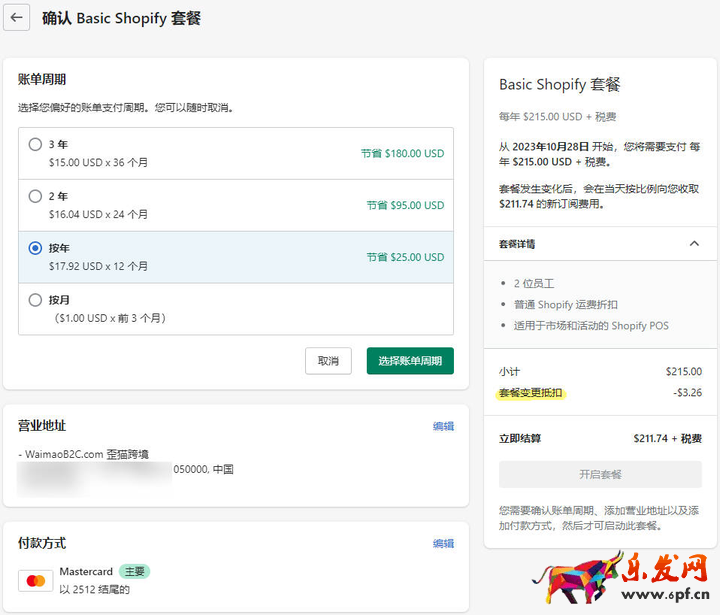Click the -$3.26 credit amount

(x=687, y=393)
